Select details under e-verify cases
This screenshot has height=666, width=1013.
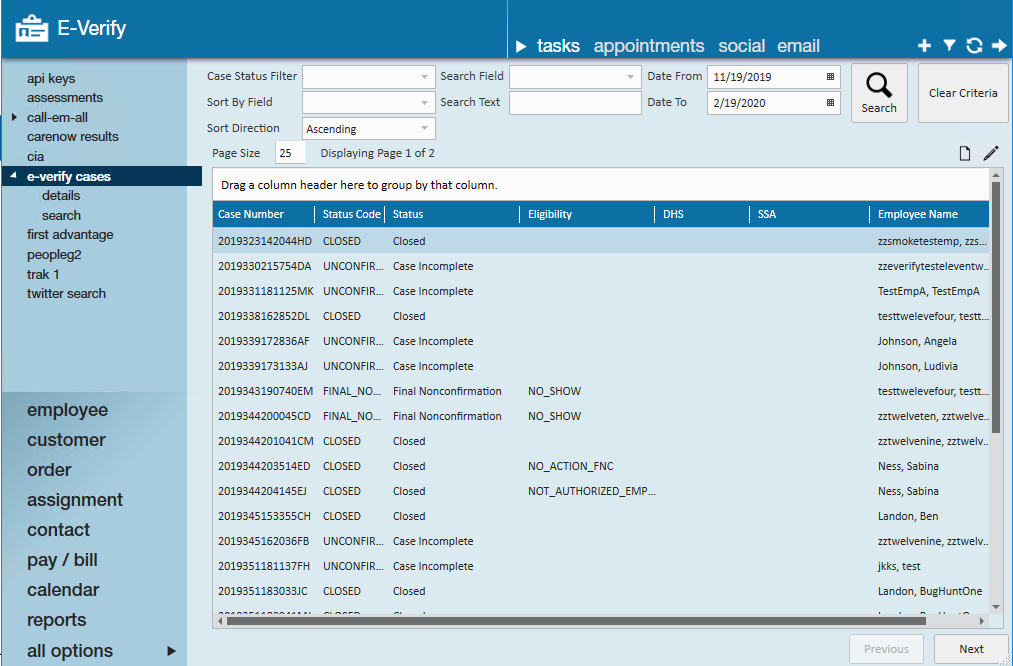coord(61,196)
